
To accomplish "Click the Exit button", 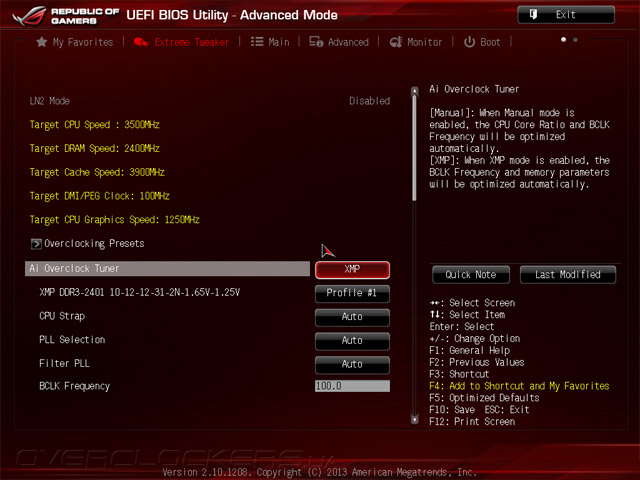I will point(566,15).
